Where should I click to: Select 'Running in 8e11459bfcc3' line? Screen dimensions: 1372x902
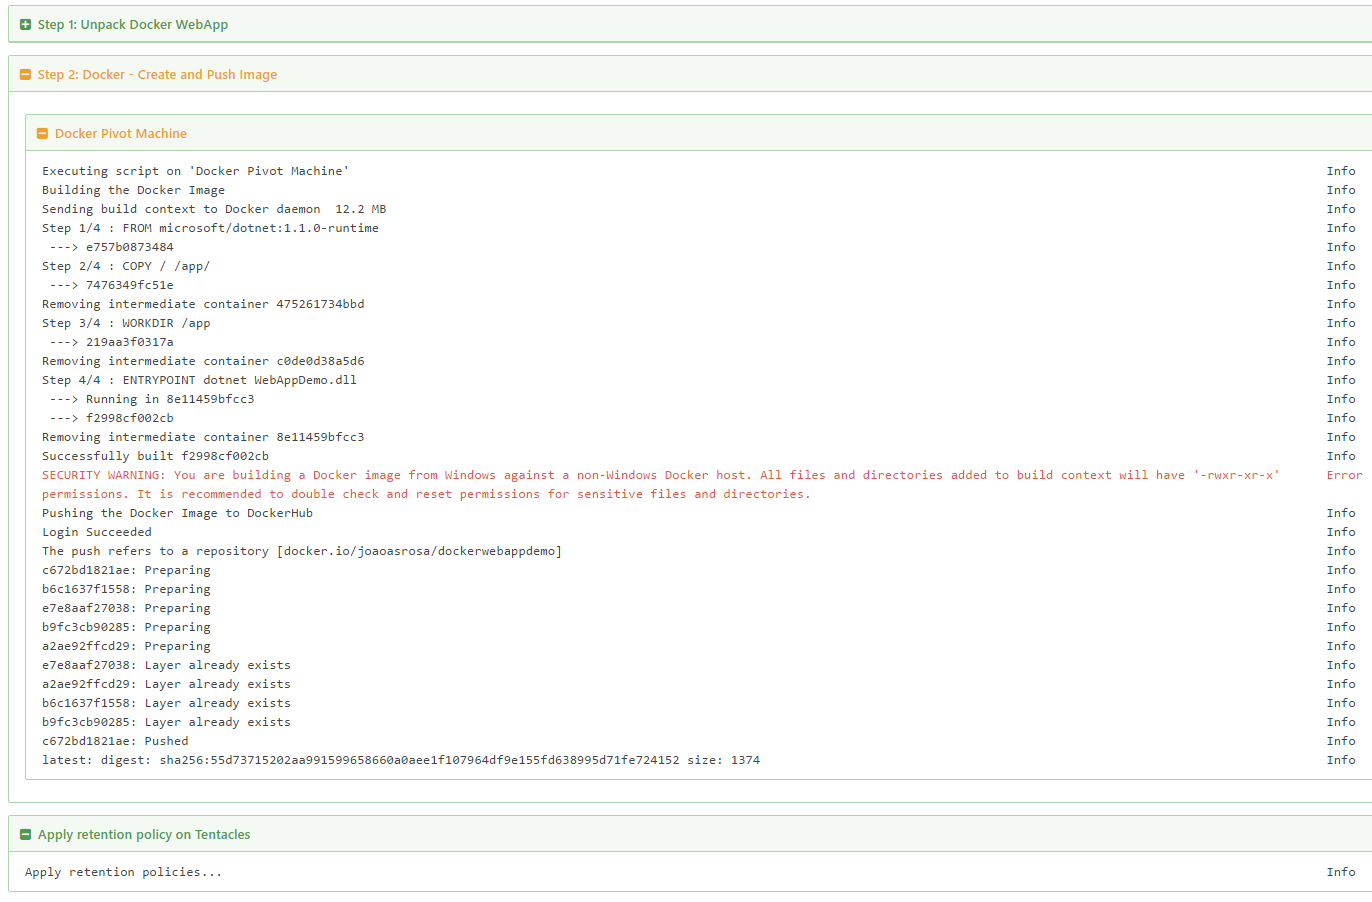pos(152,399)
